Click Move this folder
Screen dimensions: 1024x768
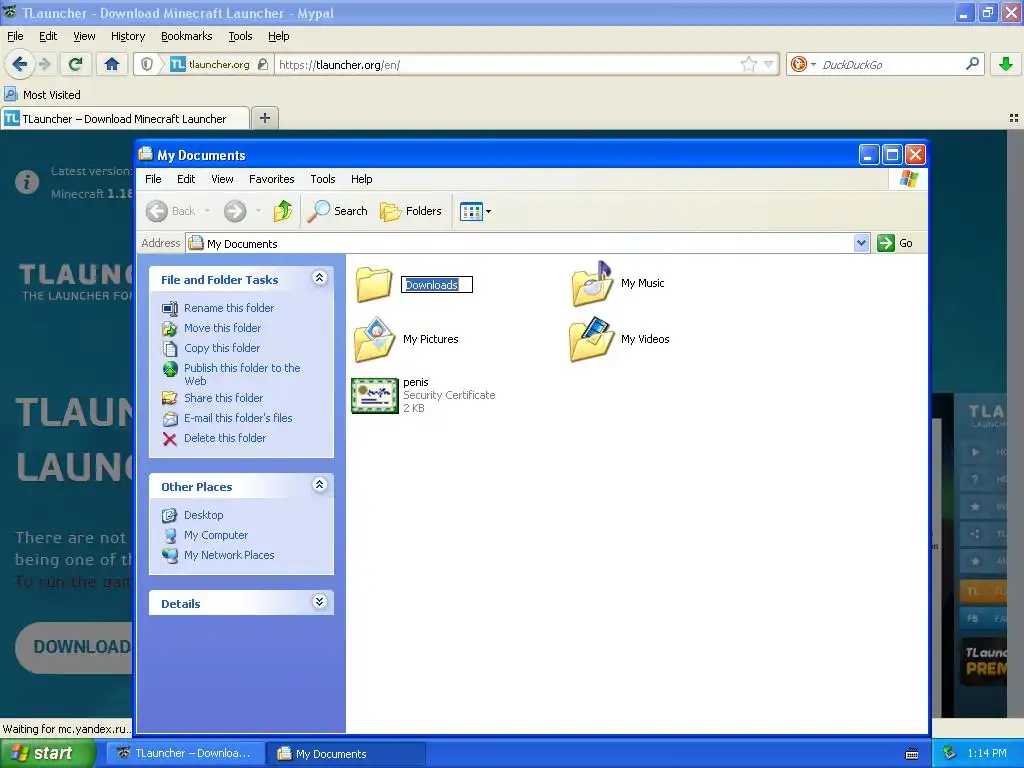[x=222, y=328]
